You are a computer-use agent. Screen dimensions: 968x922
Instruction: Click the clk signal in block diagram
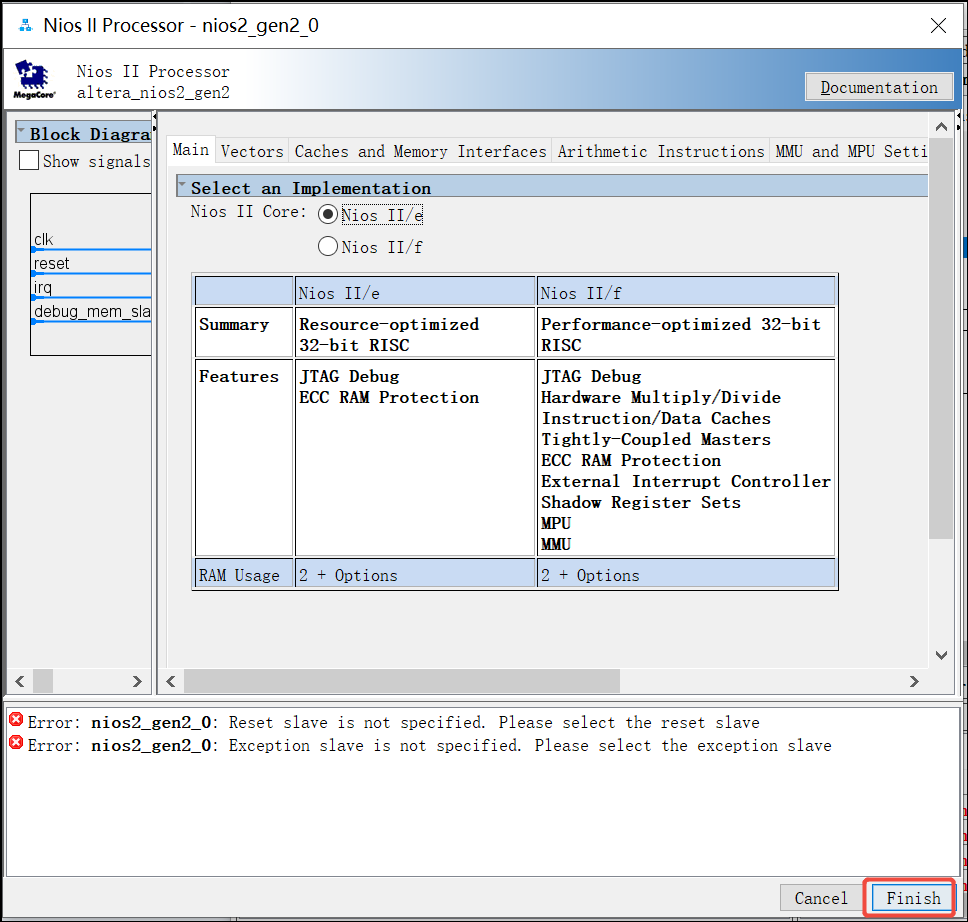coord(43,240)
